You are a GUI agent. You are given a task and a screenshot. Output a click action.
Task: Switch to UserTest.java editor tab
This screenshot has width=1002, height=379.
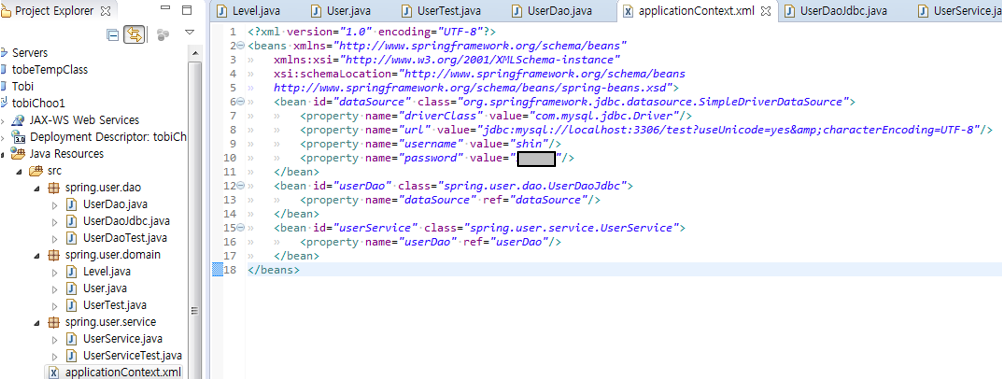[x=442, y=11]
